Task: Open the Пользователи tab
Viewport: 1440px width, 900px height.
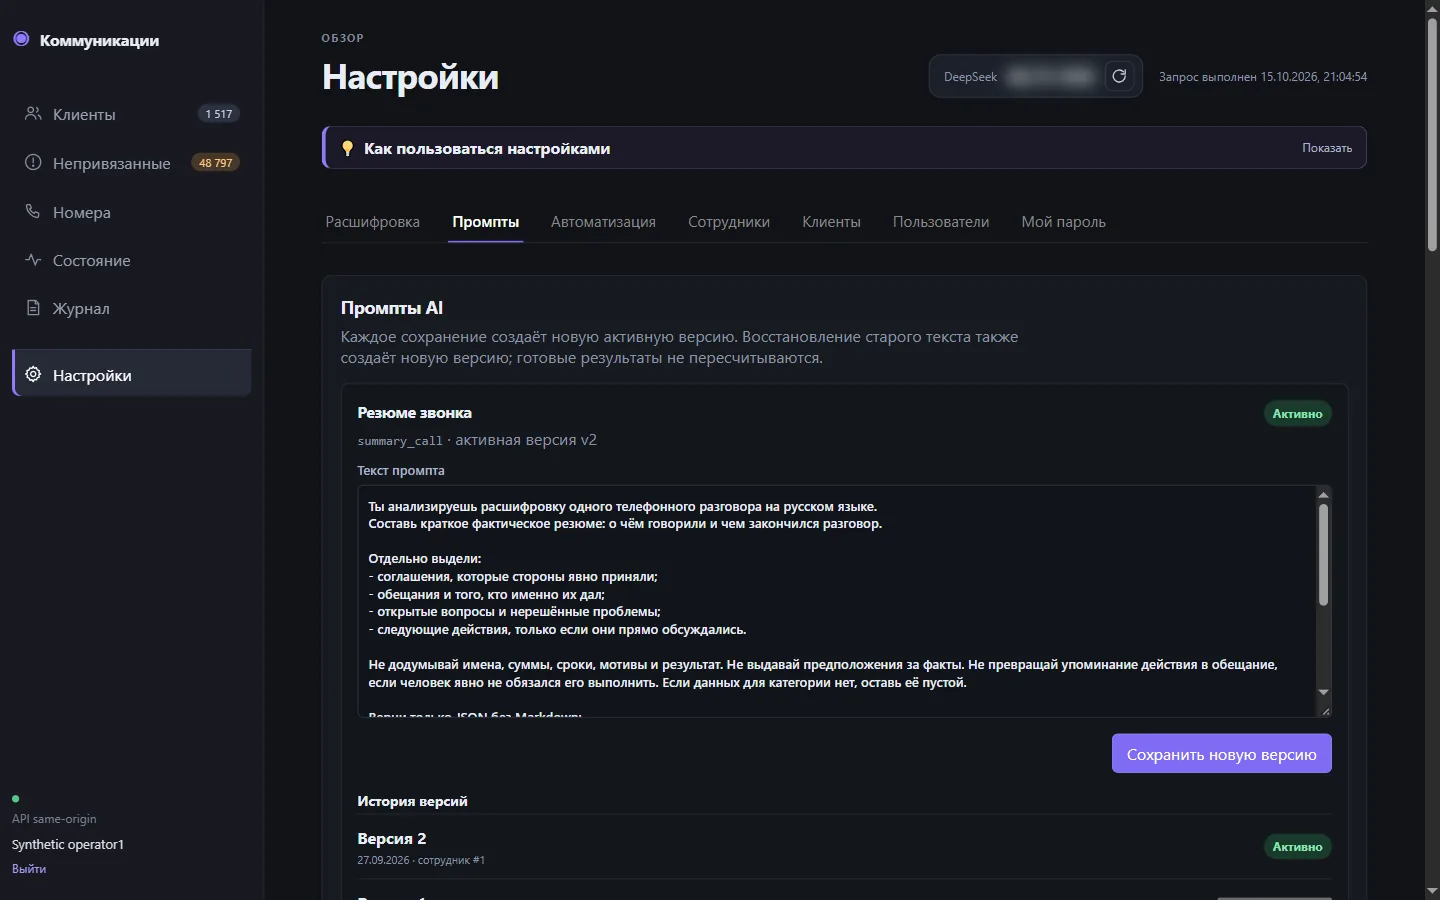Action: click(x=941, y=222)
